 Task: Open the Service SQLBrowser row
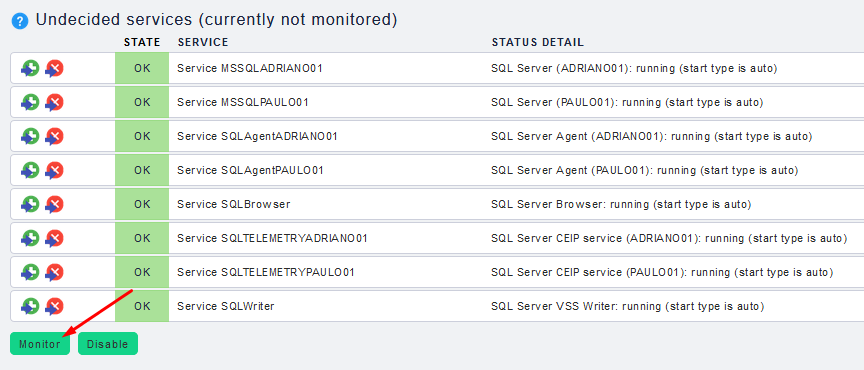coord(437,205)
